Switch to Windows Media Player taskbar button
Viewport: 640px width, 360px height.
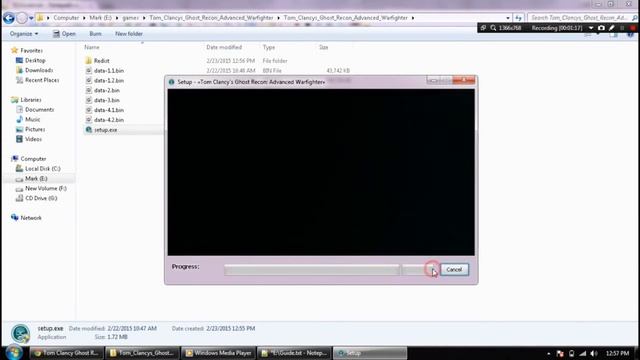tap(218, 353)
